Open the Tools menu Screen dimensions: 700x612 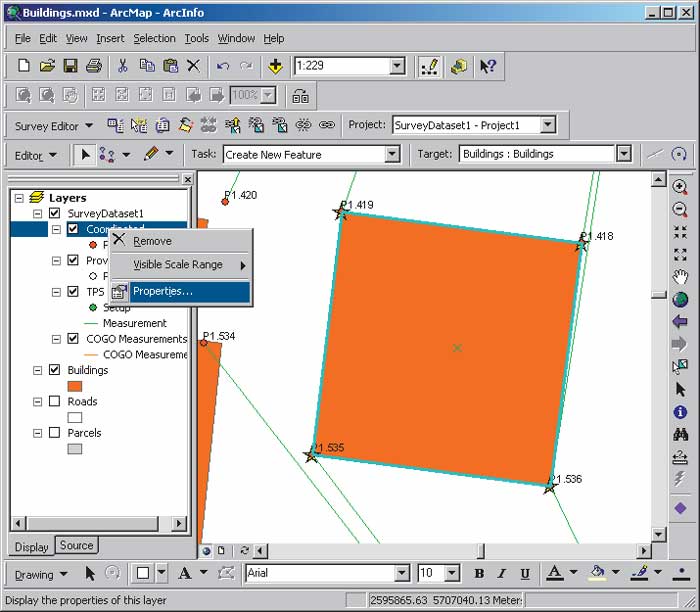197,39
